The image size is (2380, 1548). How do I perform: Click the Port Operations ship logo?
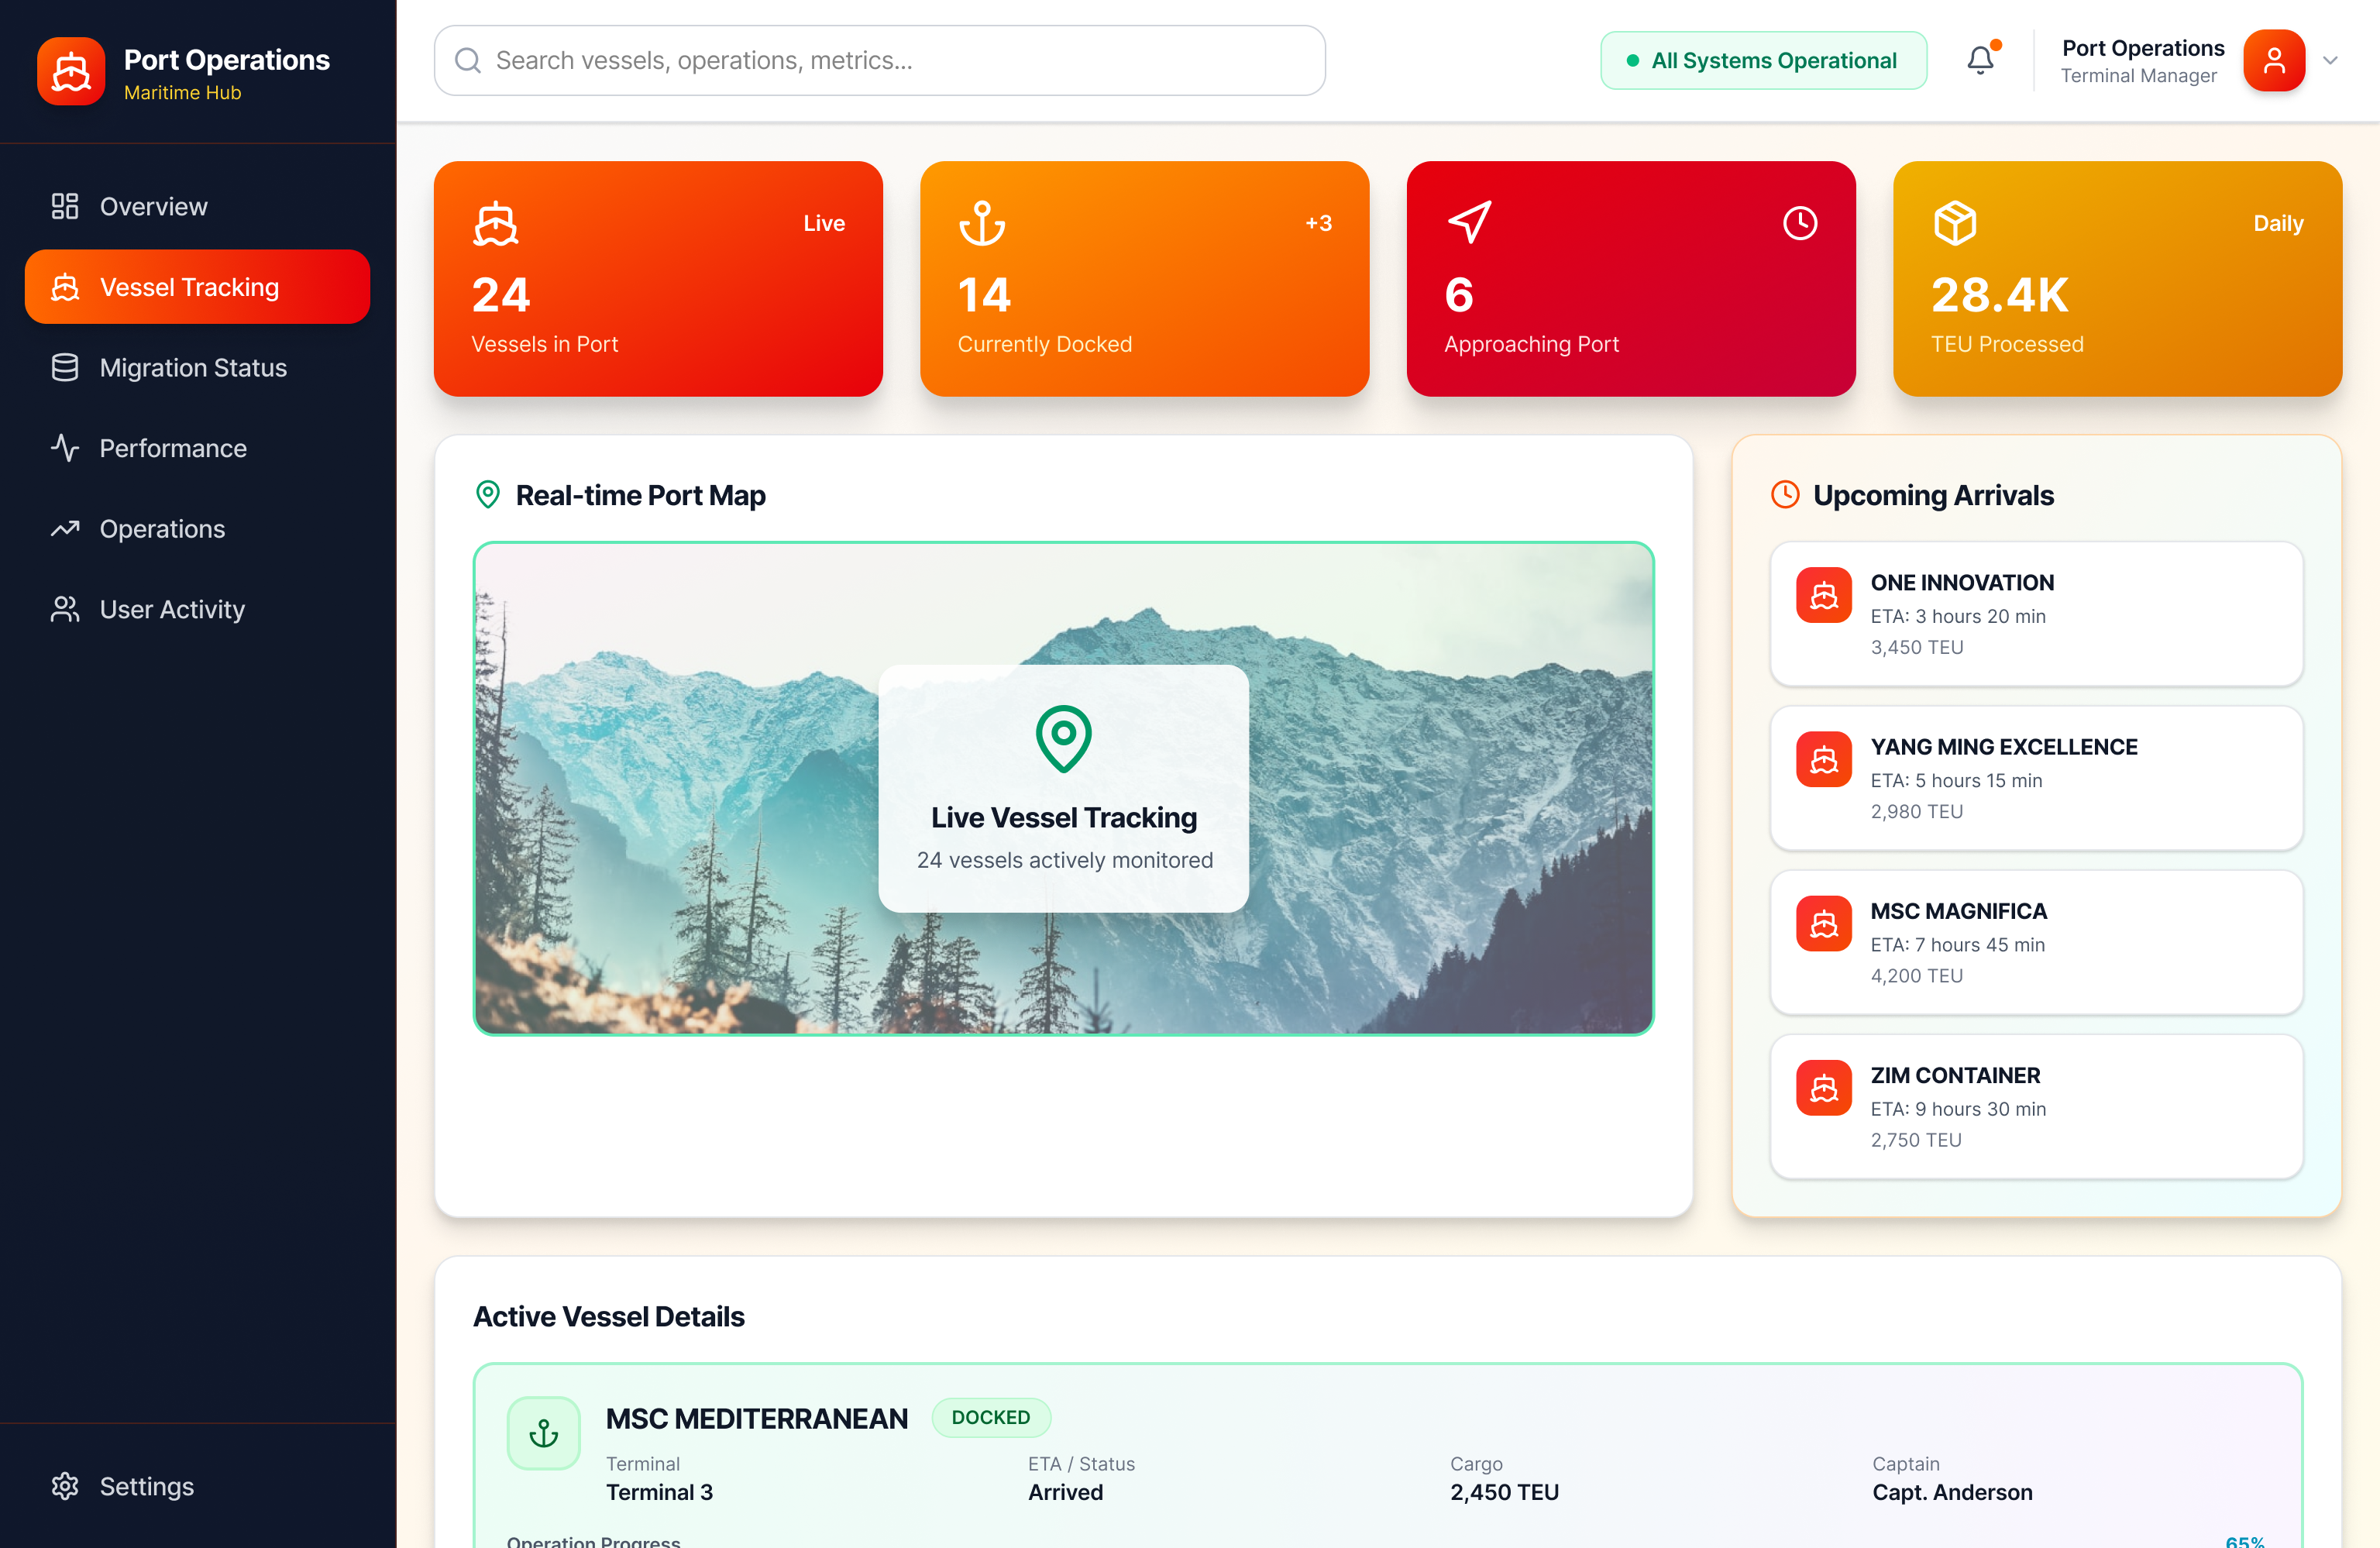(x=71, y=71)
